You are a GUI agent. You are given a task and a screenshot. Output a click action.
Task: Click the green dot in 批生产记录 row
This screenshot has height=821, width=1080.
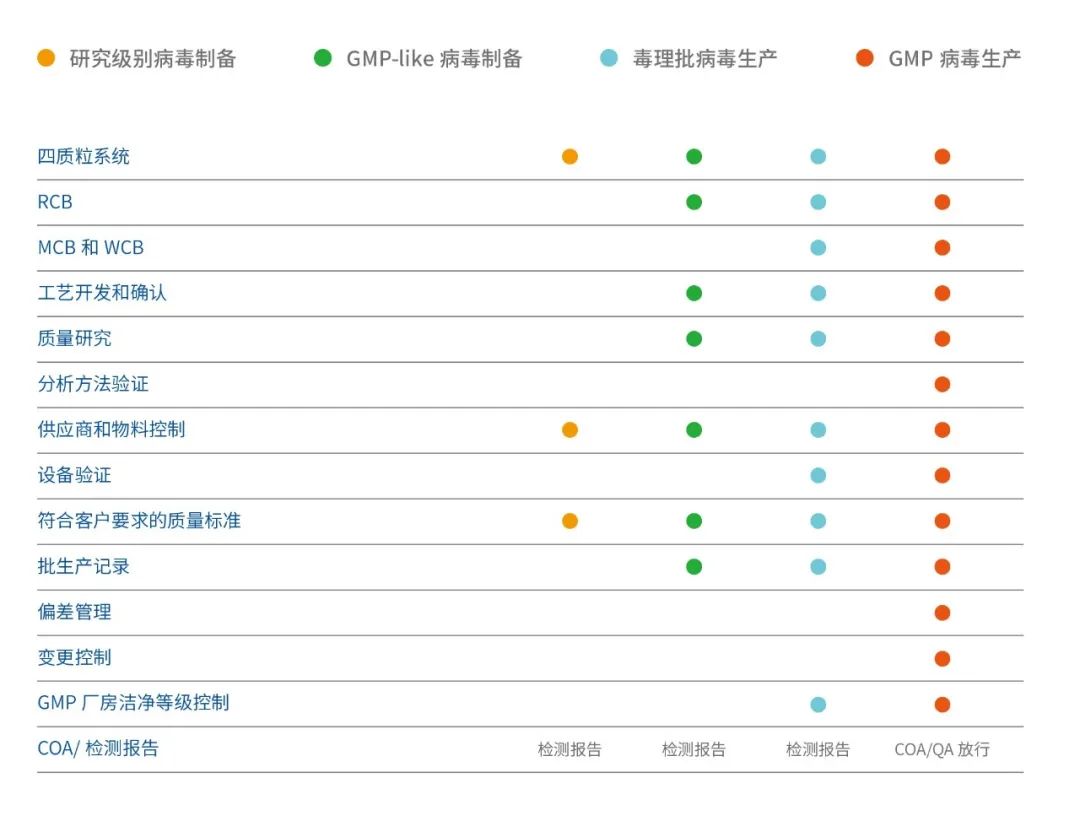[694, 567]
